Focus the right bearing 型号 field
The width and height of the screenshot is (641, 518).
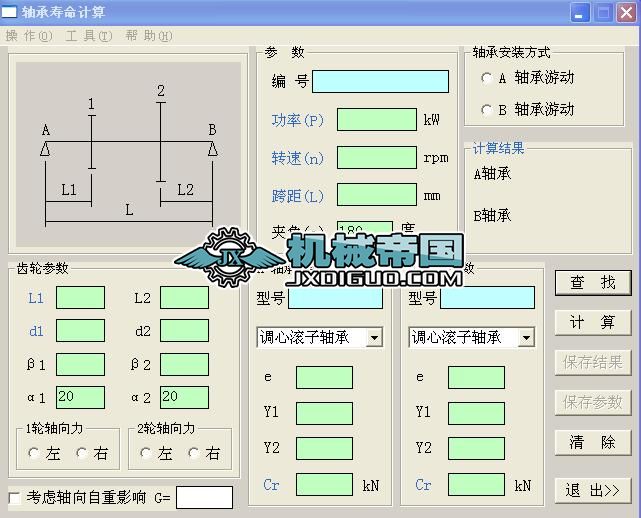pos(488,298)
